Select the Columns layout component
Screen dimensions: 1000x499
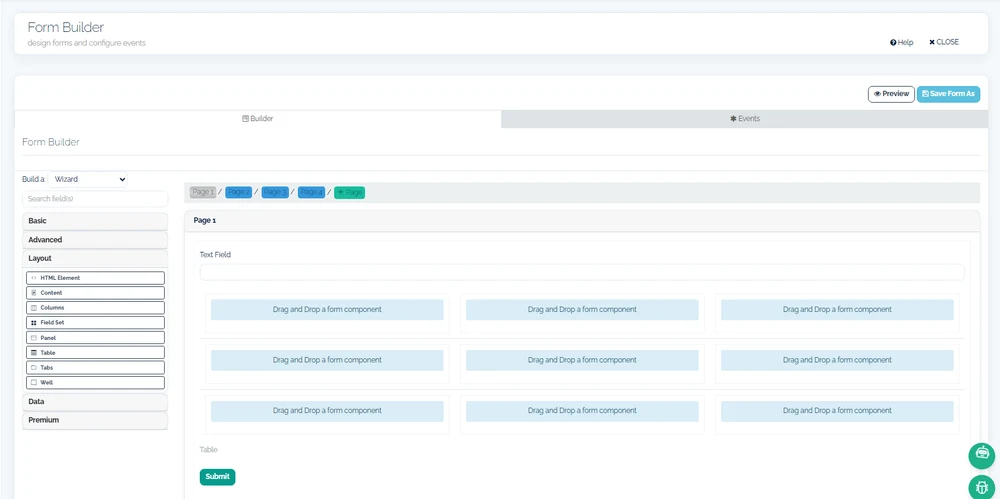click(95, 308)
